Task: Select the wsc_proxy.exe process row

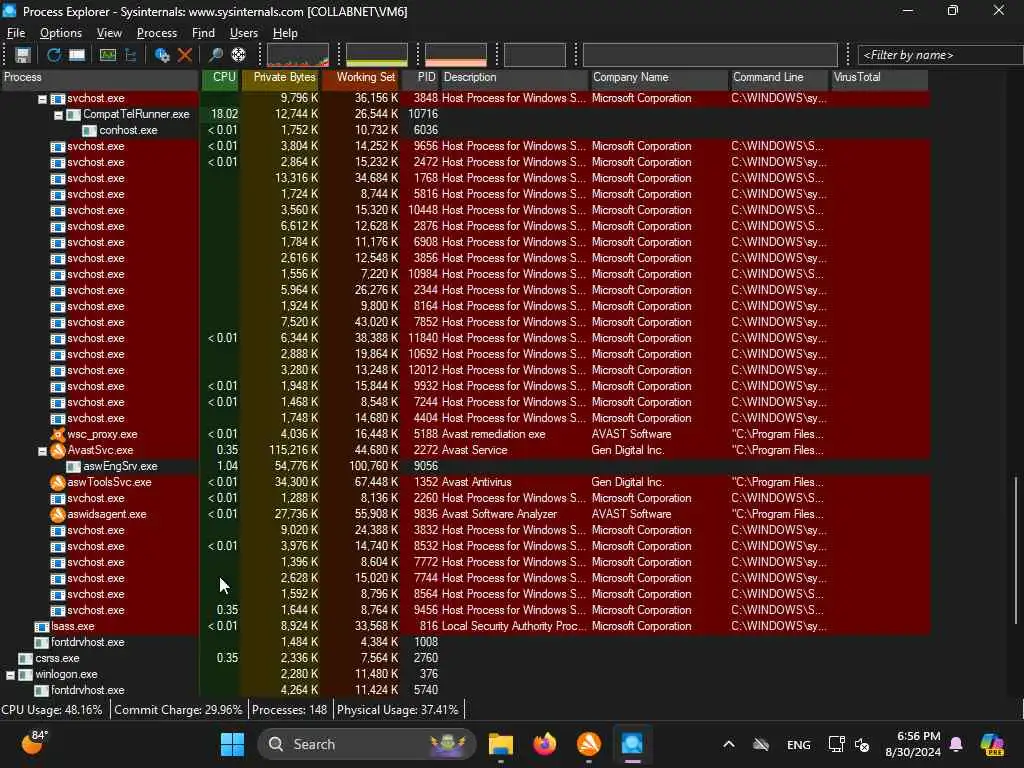Action: point(465,434)
